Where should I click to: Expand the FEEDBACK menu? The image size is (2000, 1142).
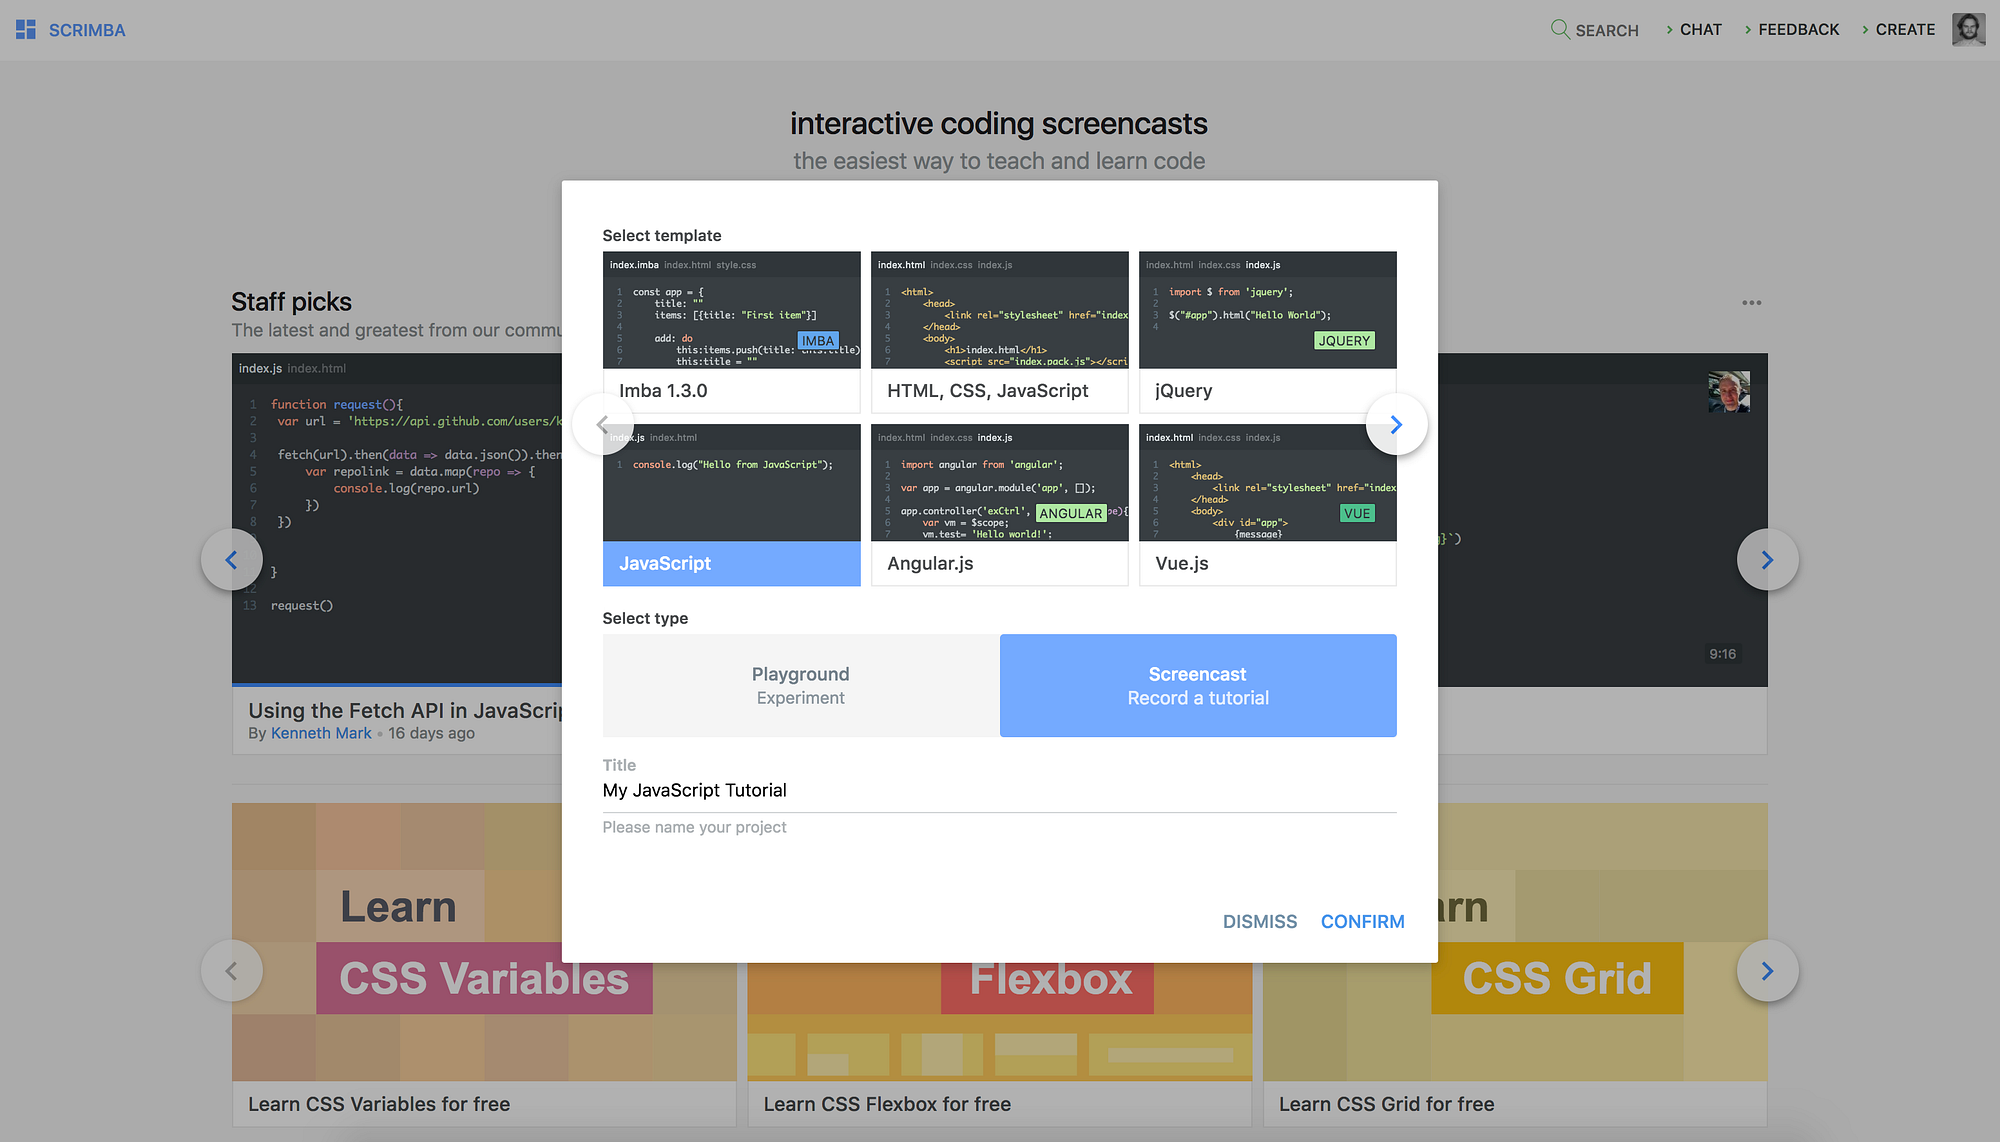(1797, 30)
